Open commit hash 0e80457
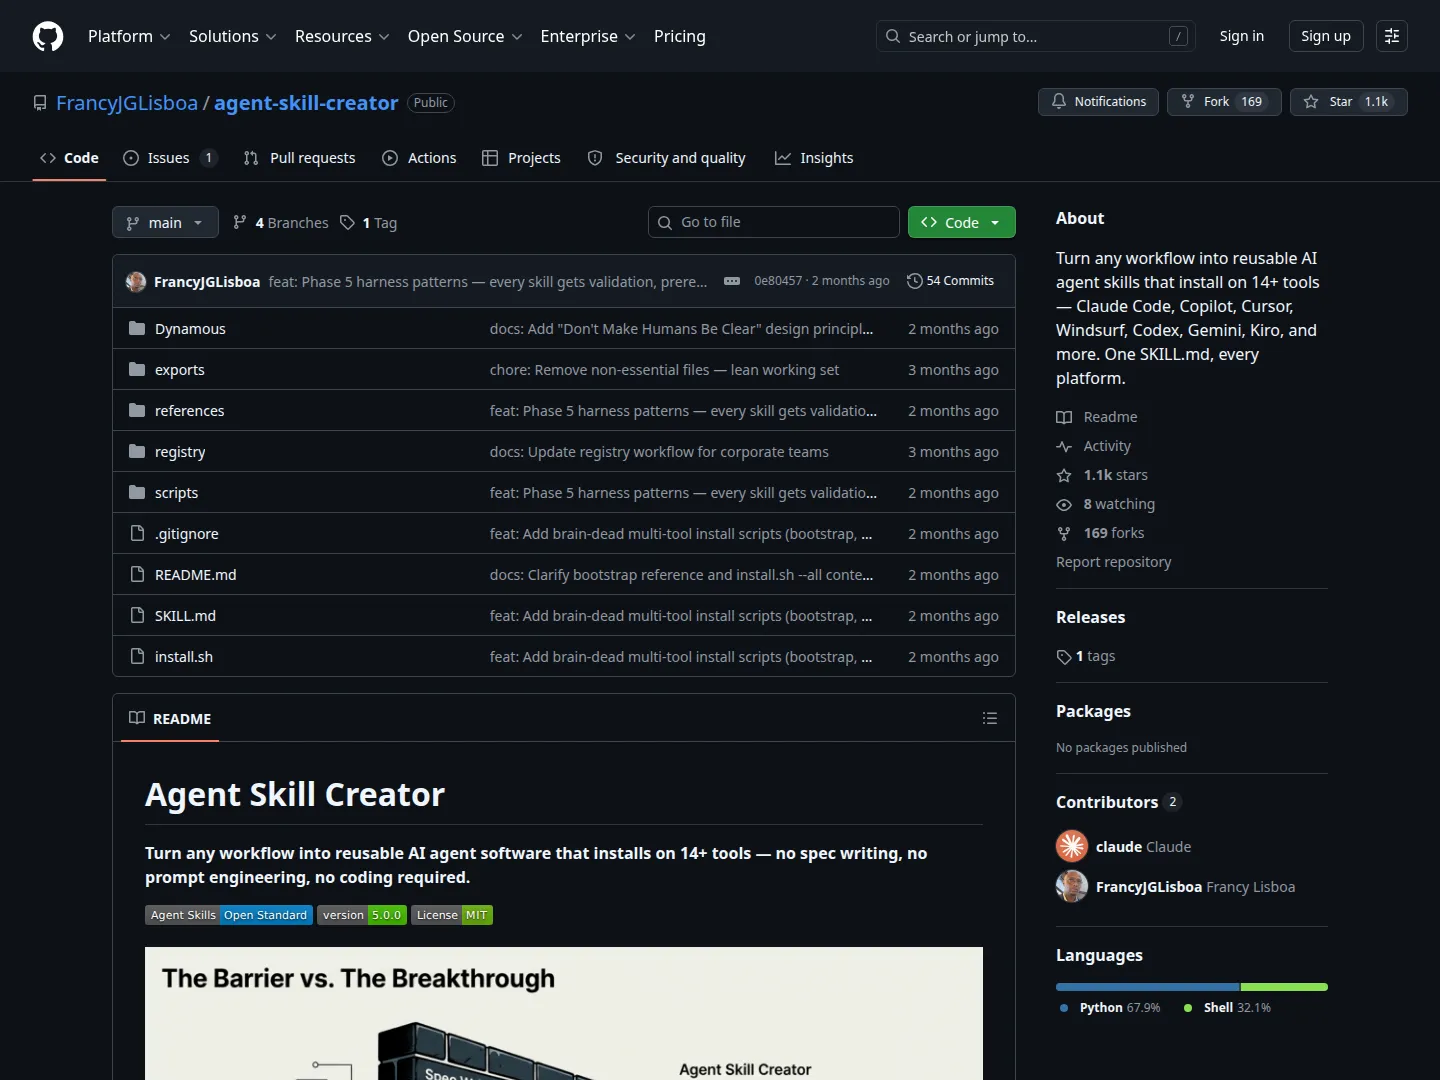This screenshot has width=1440, height=1080. pos(778,281)
